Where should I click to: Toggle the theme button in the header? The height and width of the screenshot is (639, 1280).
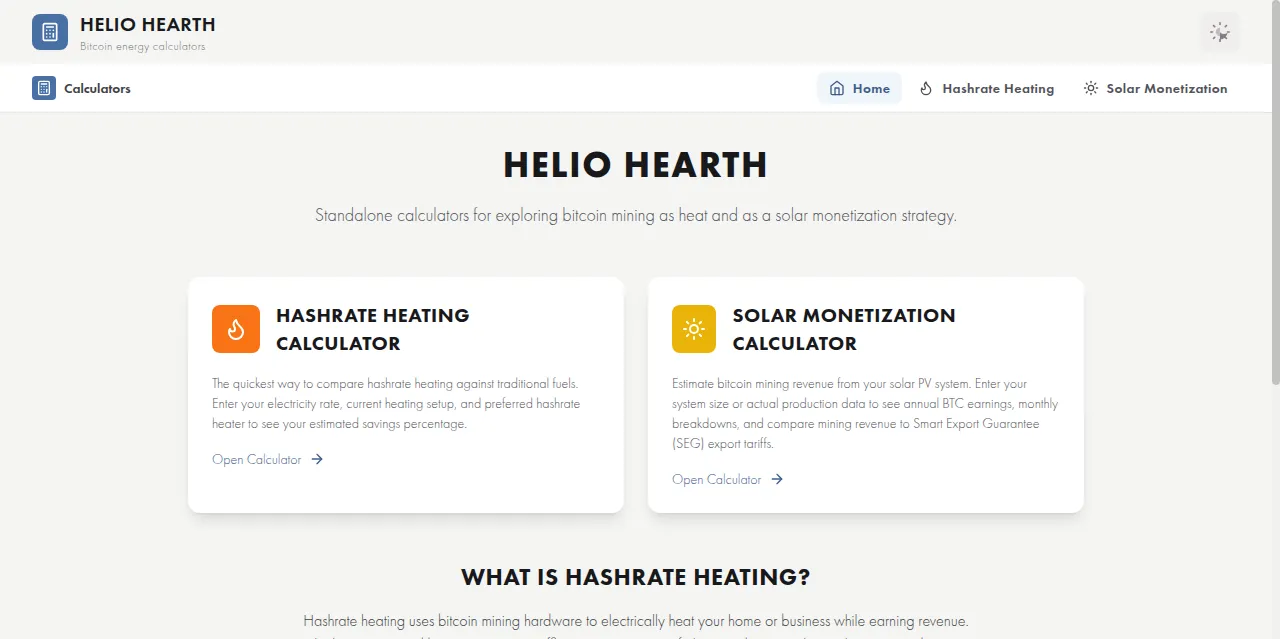(1220, 32)
